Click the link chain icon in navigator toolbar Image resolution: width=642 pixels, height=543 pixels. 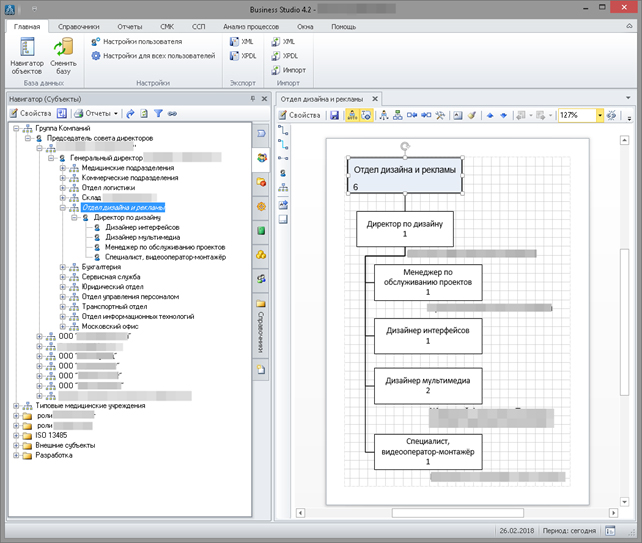click(172, 114)
